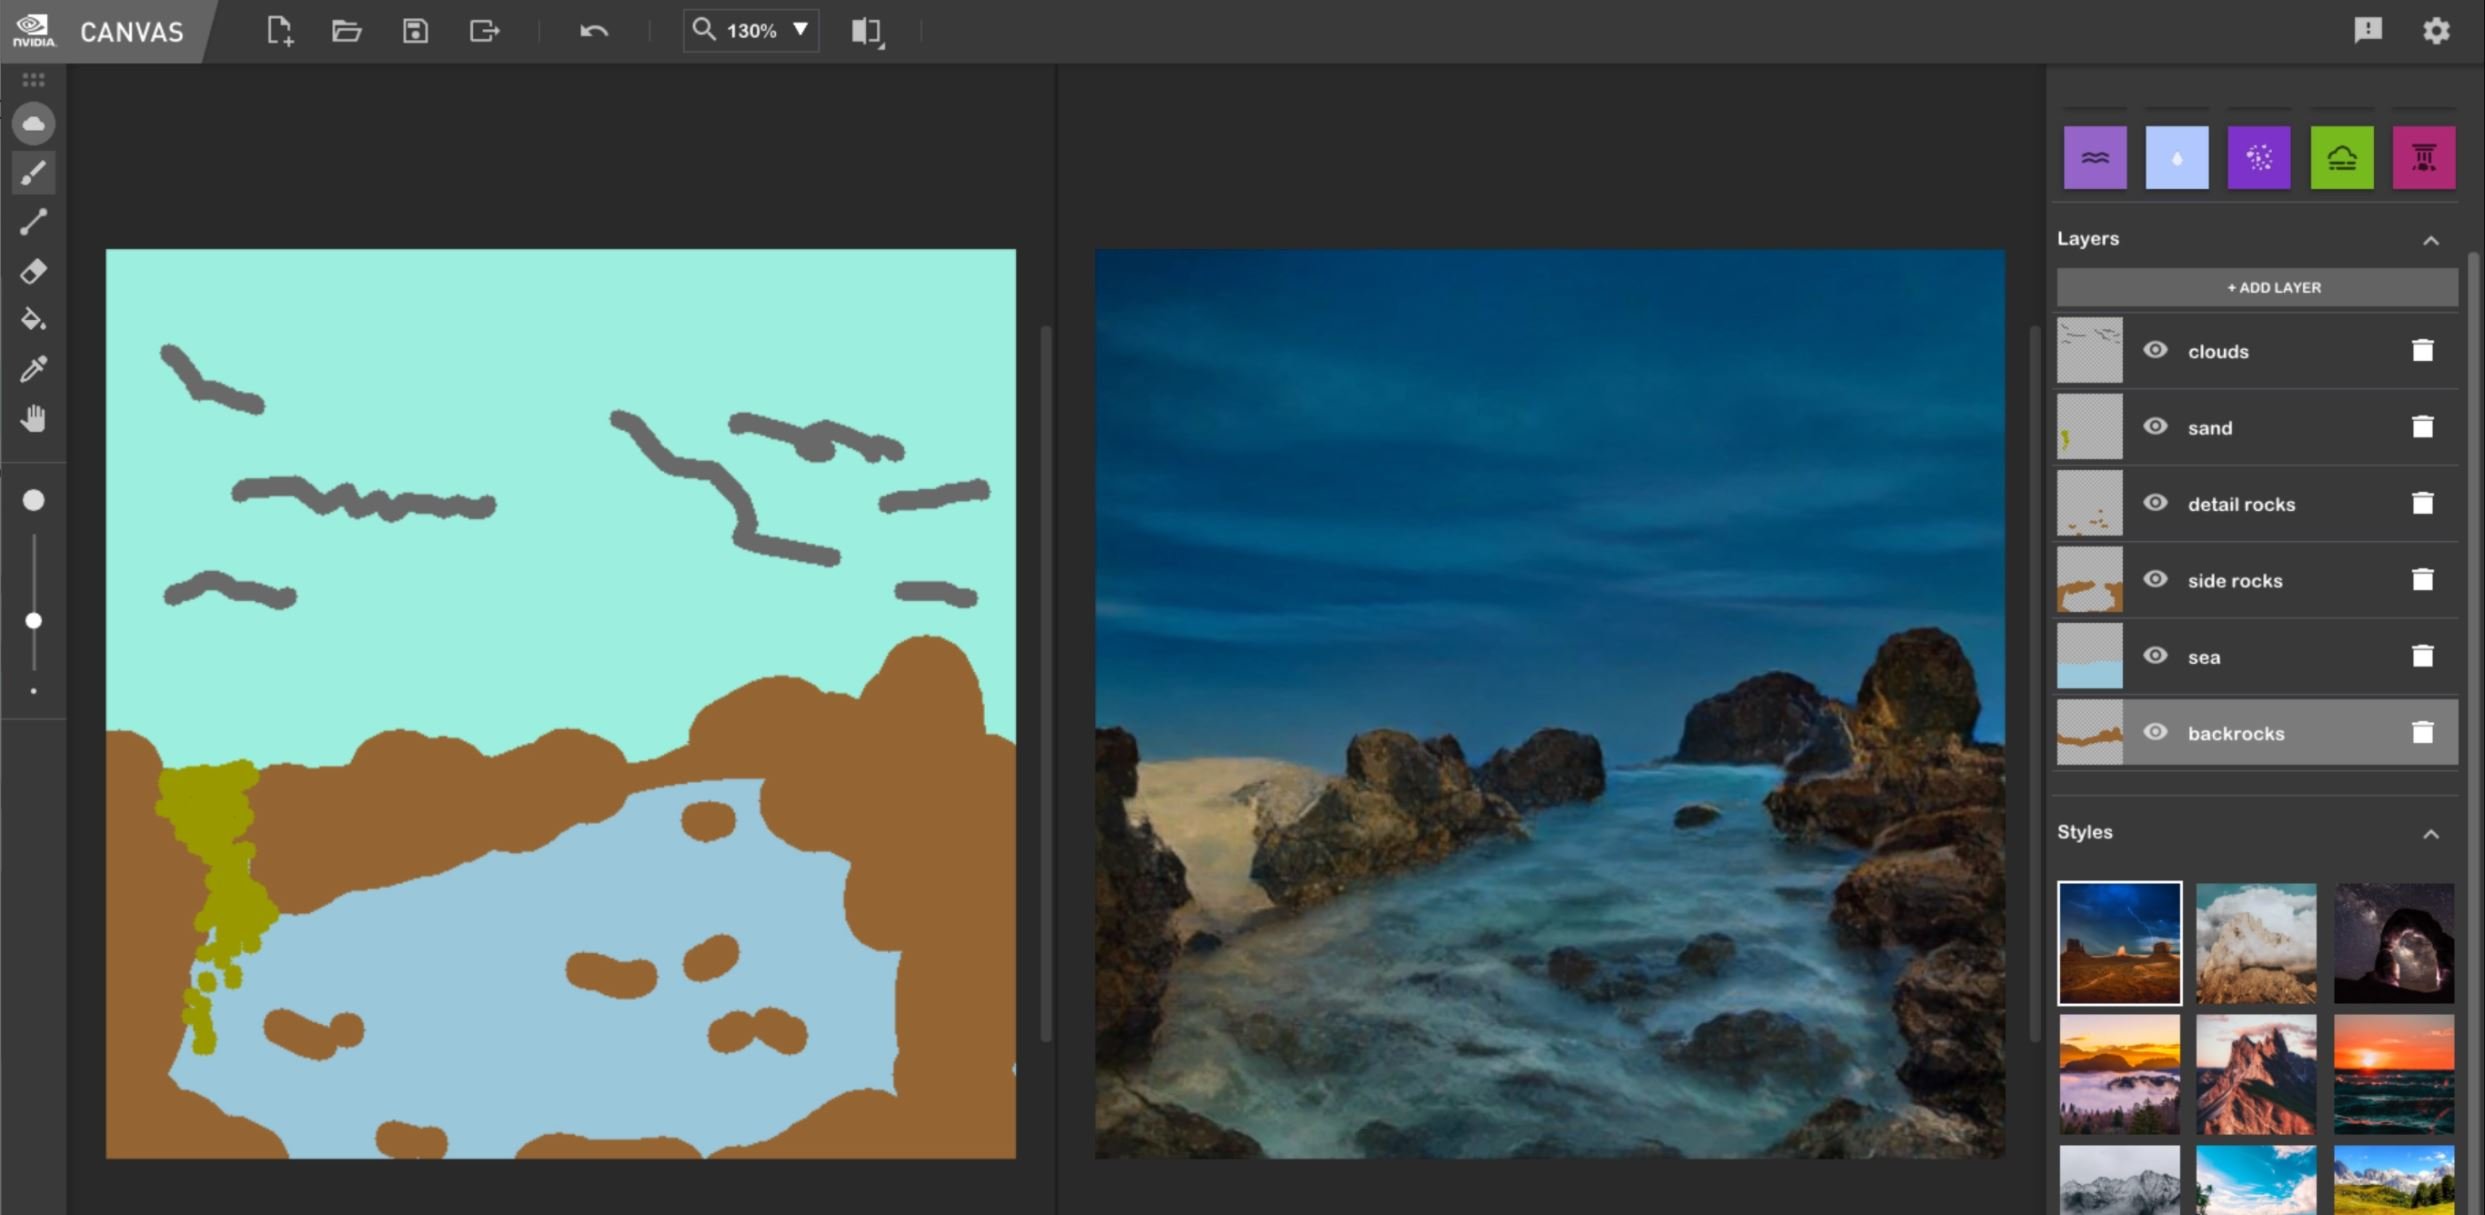Image resolution: width=2485 pixels, height=1215 pixels.
Task: Select the Eraser tool
Action: pos(34,271)
